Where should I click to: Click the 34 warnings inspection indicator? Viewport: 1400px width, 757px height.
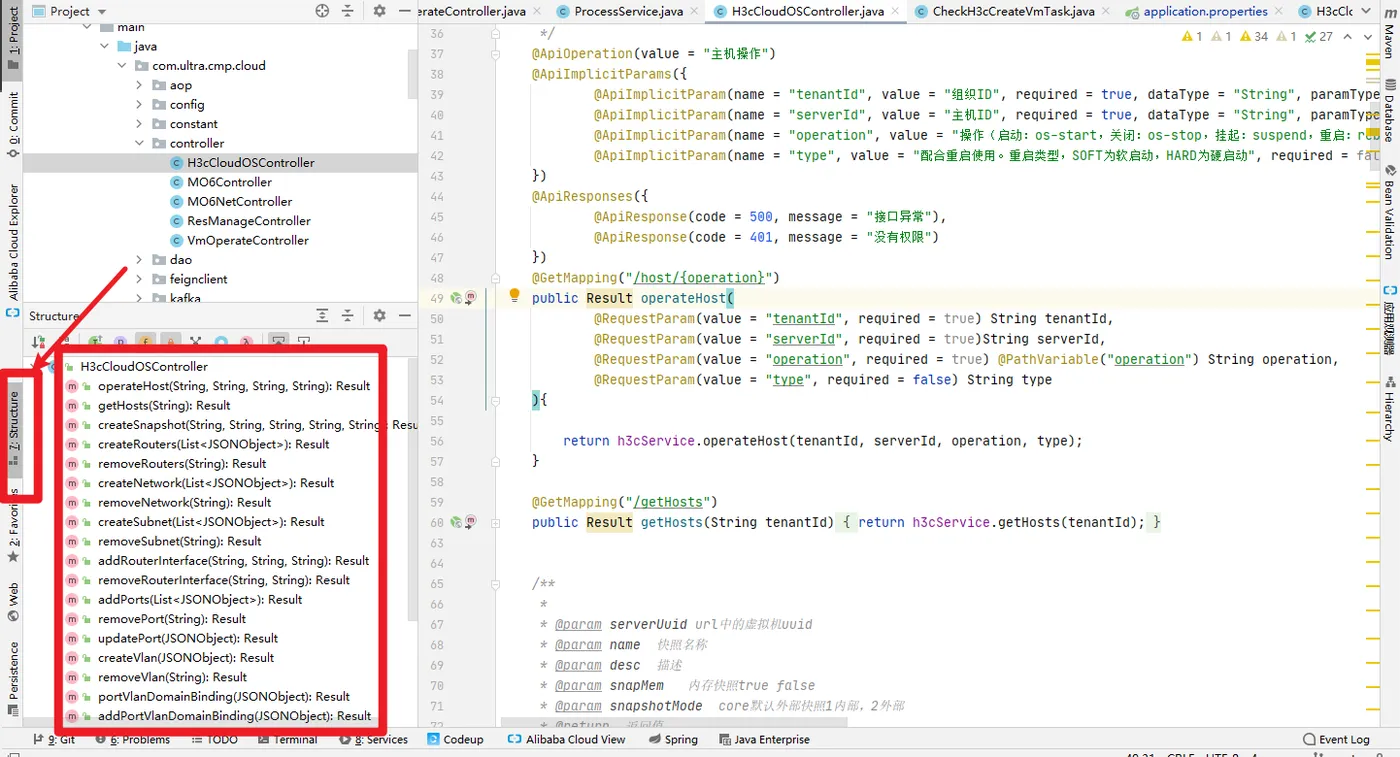pyautogui.click(x=1253, y=36)
